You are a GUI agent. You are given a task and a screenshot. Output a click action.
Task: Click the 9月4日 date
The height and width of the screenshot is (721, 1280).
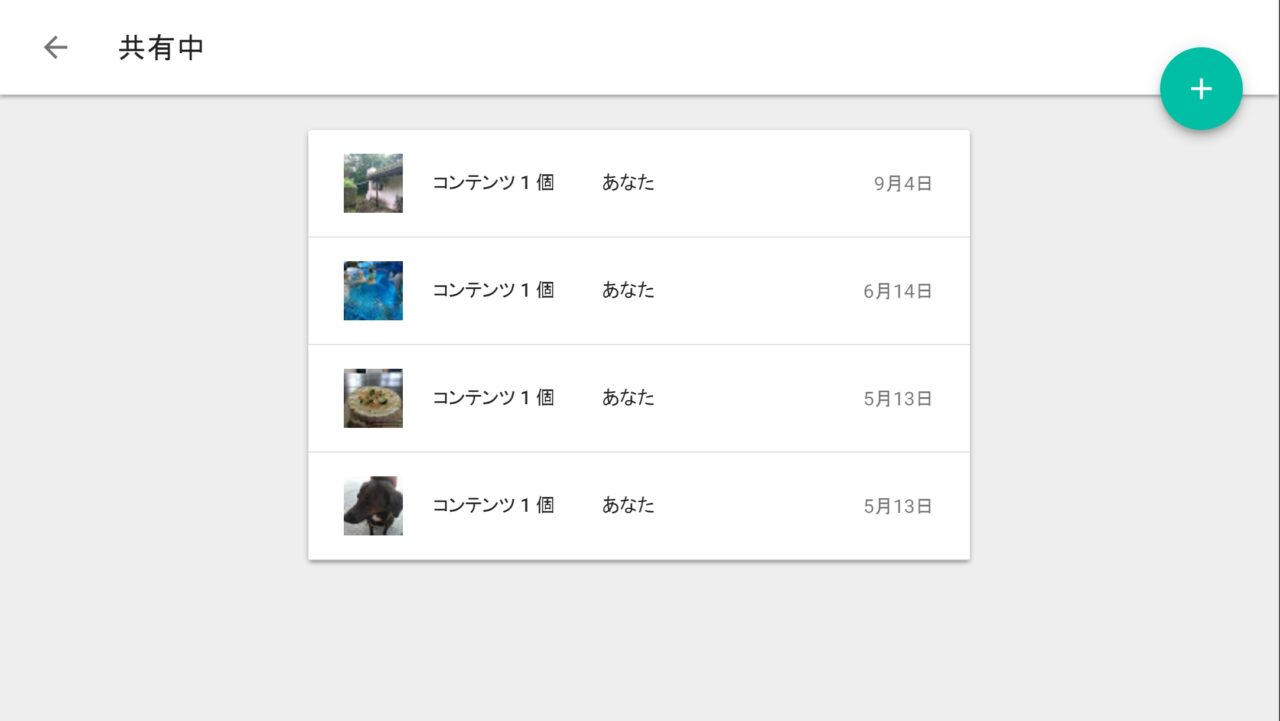[903, 184]
